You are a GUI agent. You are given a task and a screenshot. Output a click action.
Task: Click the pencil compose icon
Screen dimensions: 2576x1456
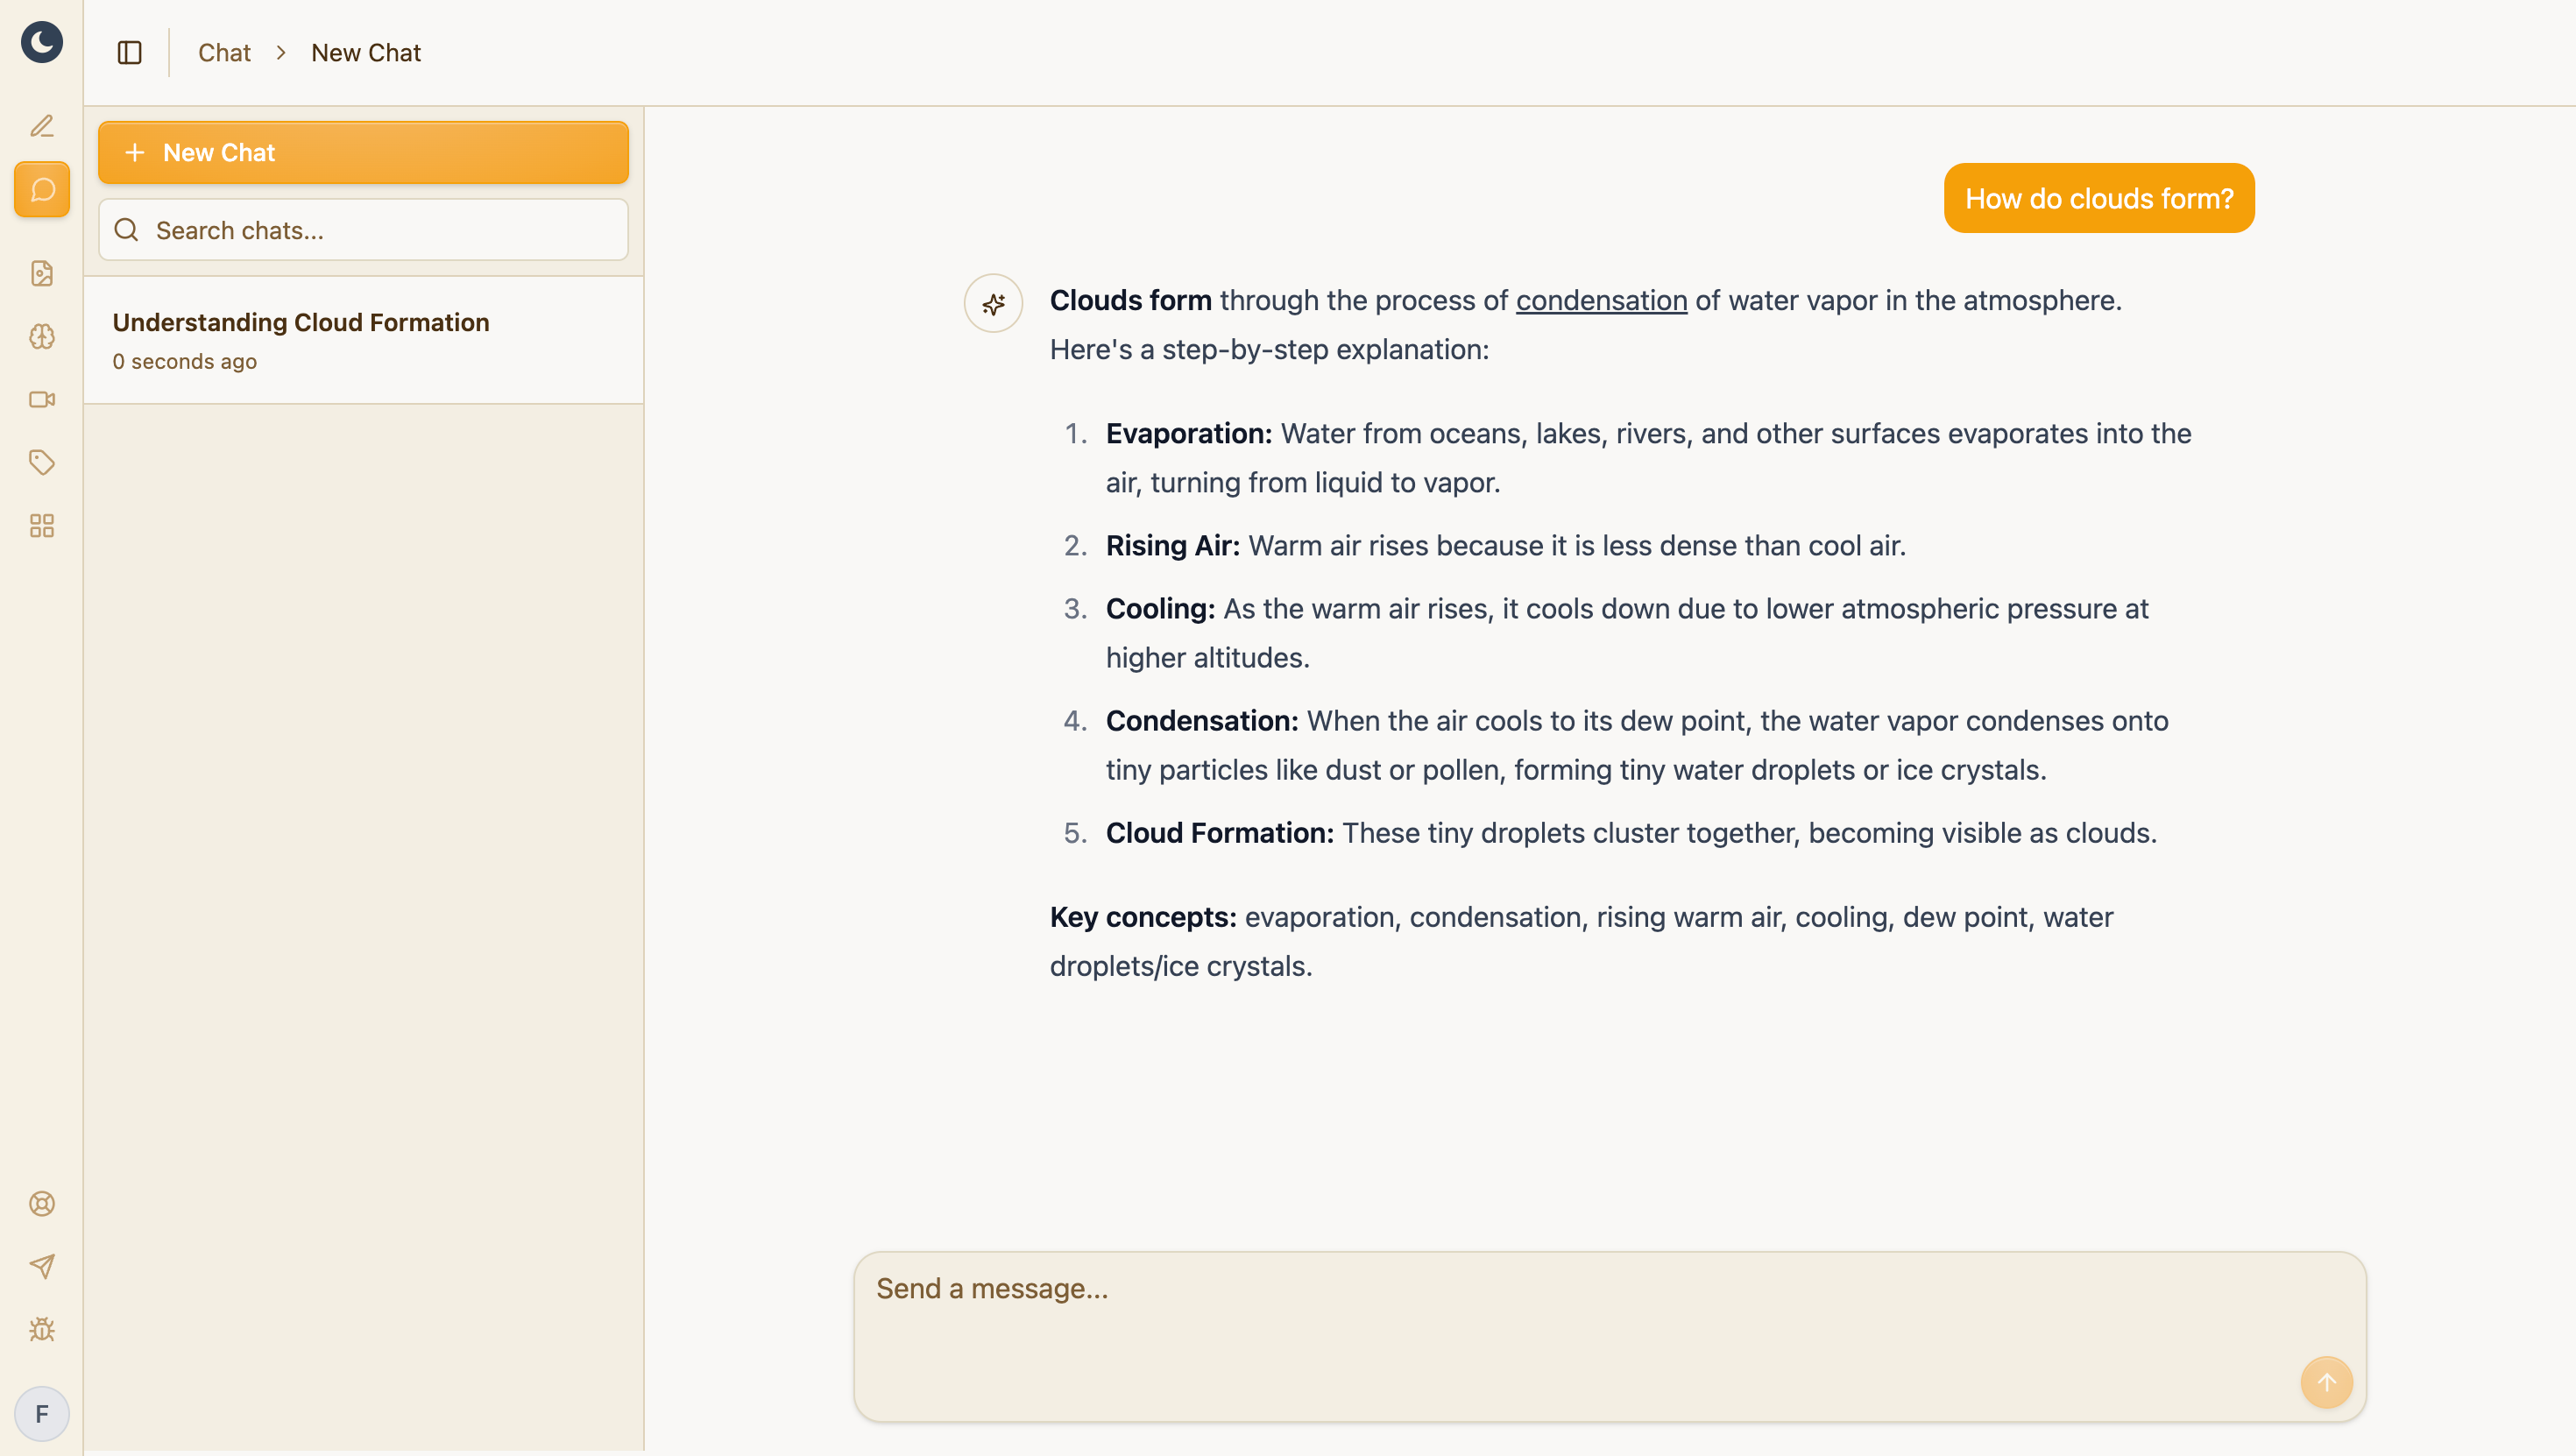pos(41,126)
